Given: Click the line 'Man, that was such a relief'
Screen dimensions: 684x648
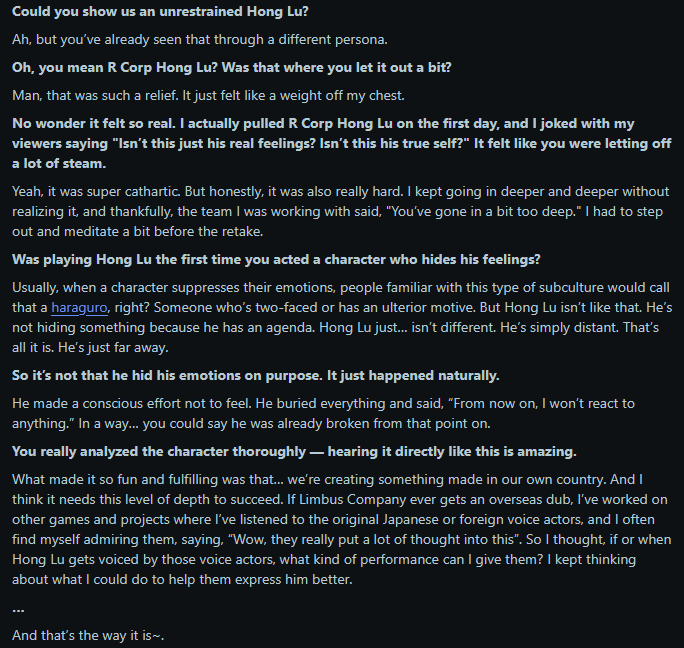Looking at the screenshot, I should point(208,96).
